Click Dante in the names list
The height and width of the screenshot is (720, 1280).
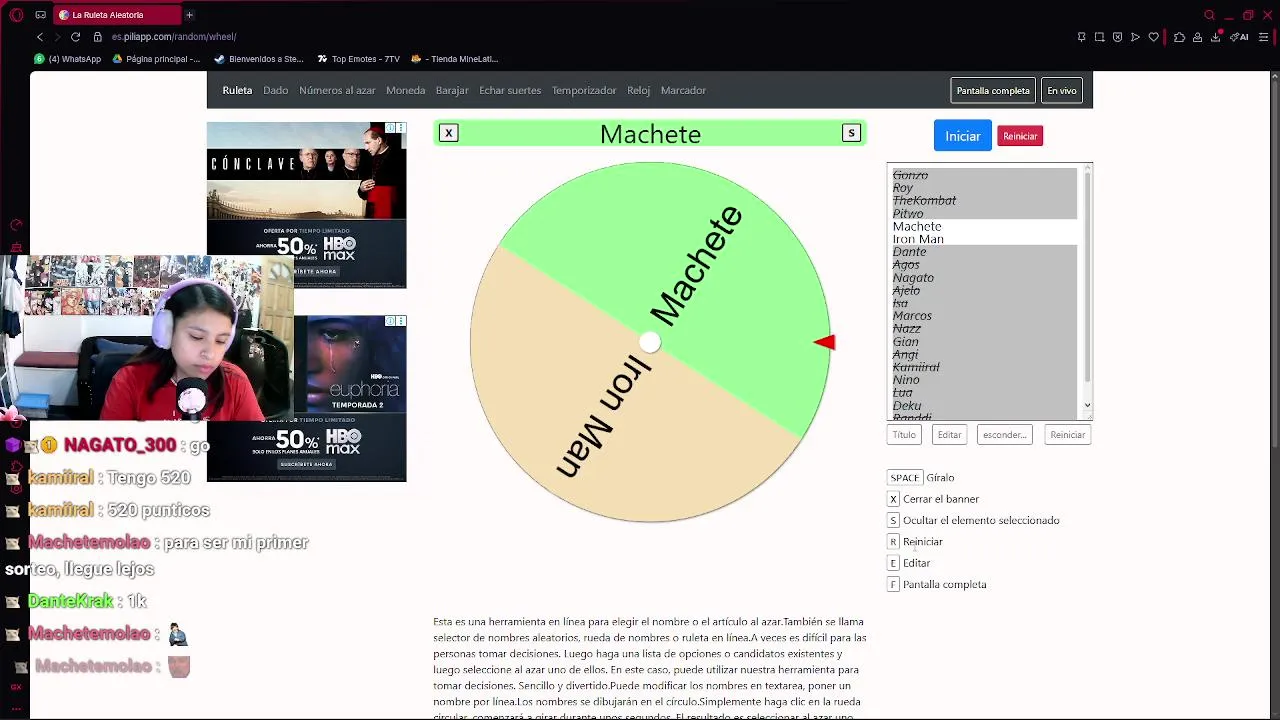point(909,252)
